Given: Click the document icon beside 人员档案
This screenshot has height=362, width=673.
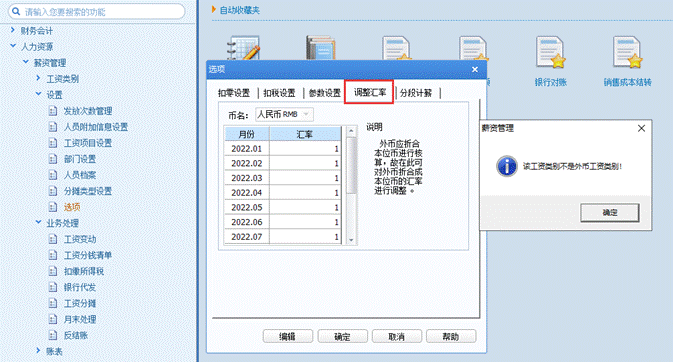Looking at the screenshot, I should tap(52, 175).
